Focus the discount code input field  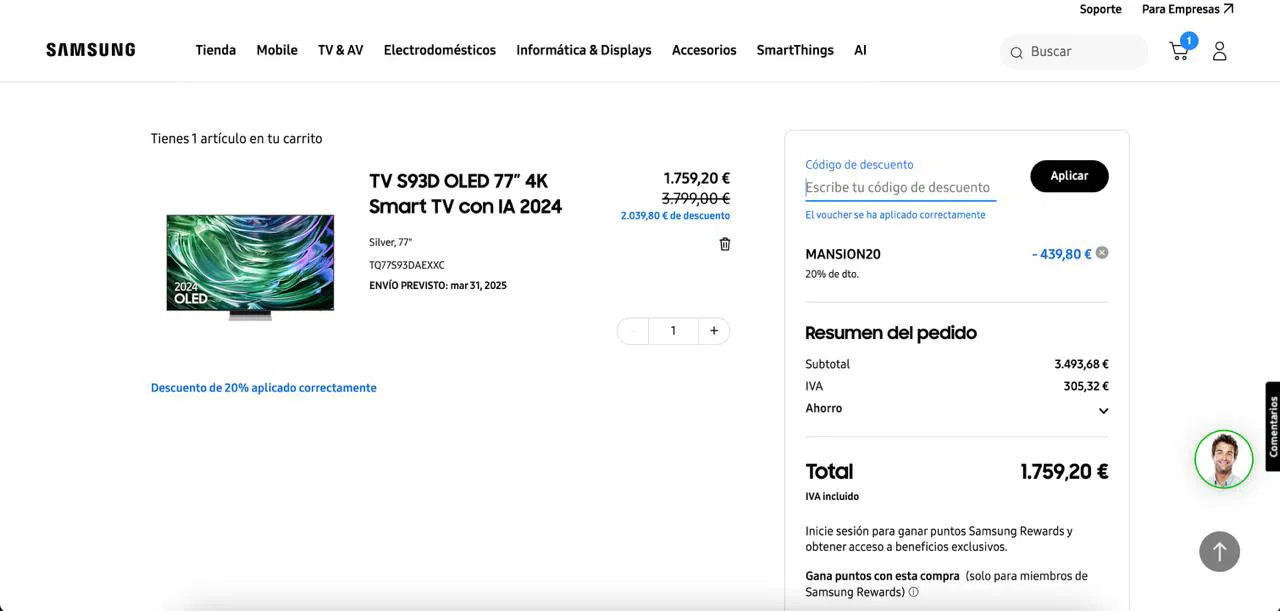click(x=900, y=187)
